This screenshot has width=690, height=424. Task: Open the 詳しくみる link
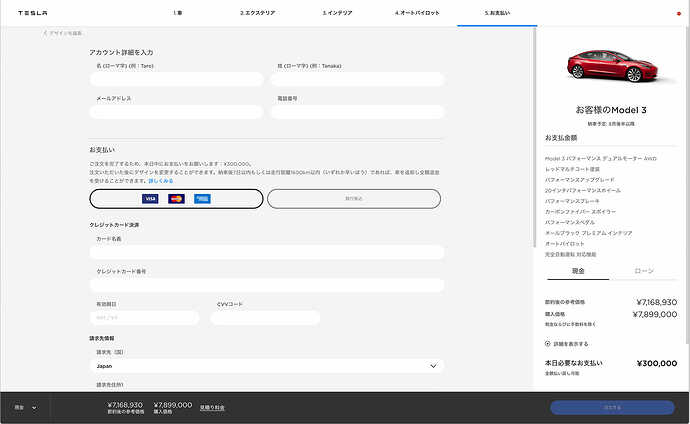click(x=161, y=181)
